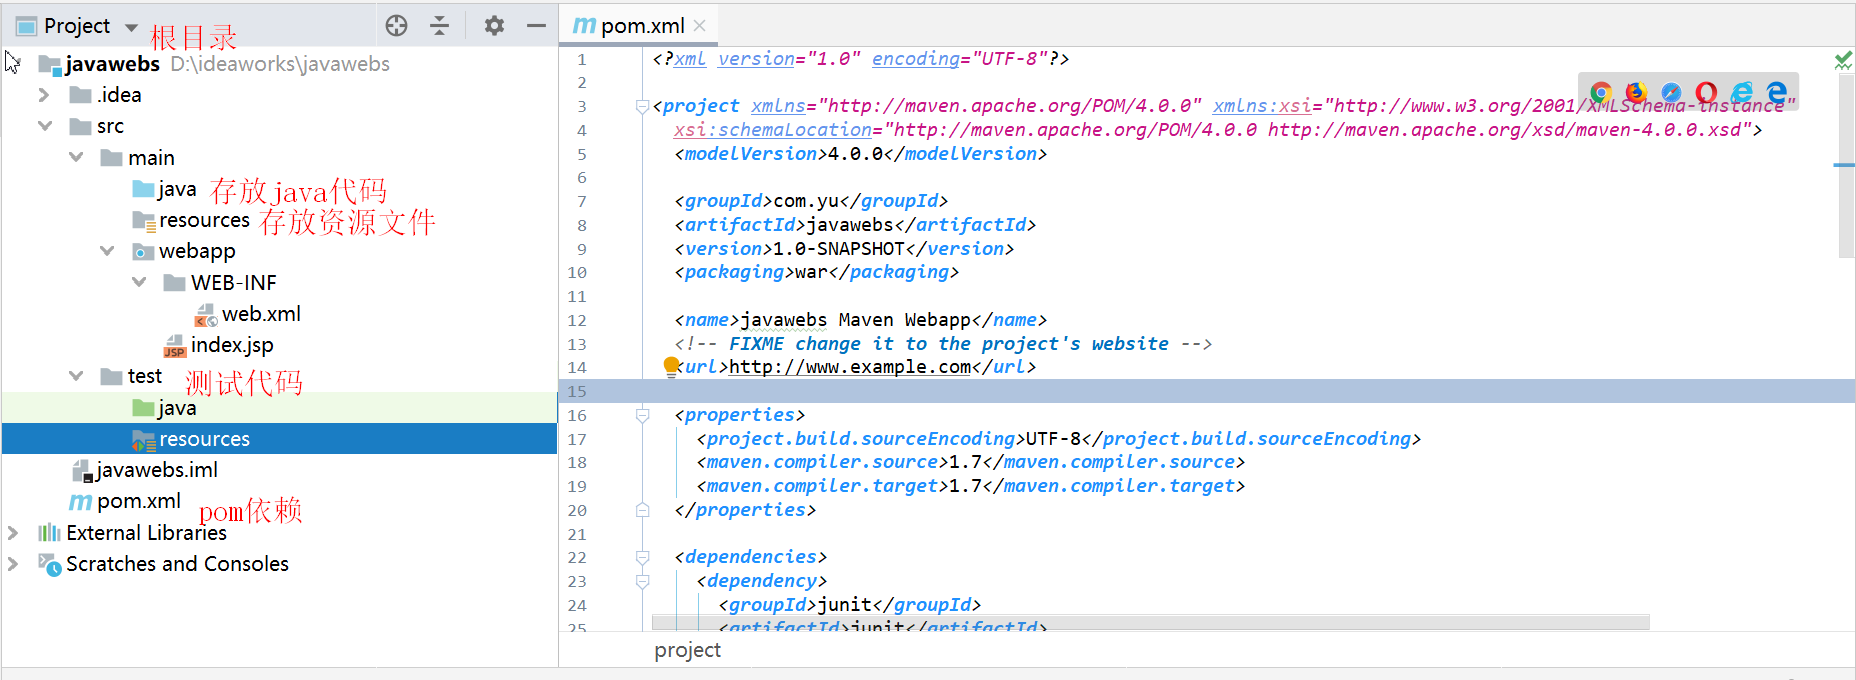
Task: Collapse the src folder
Action: (x=45, y=126)
